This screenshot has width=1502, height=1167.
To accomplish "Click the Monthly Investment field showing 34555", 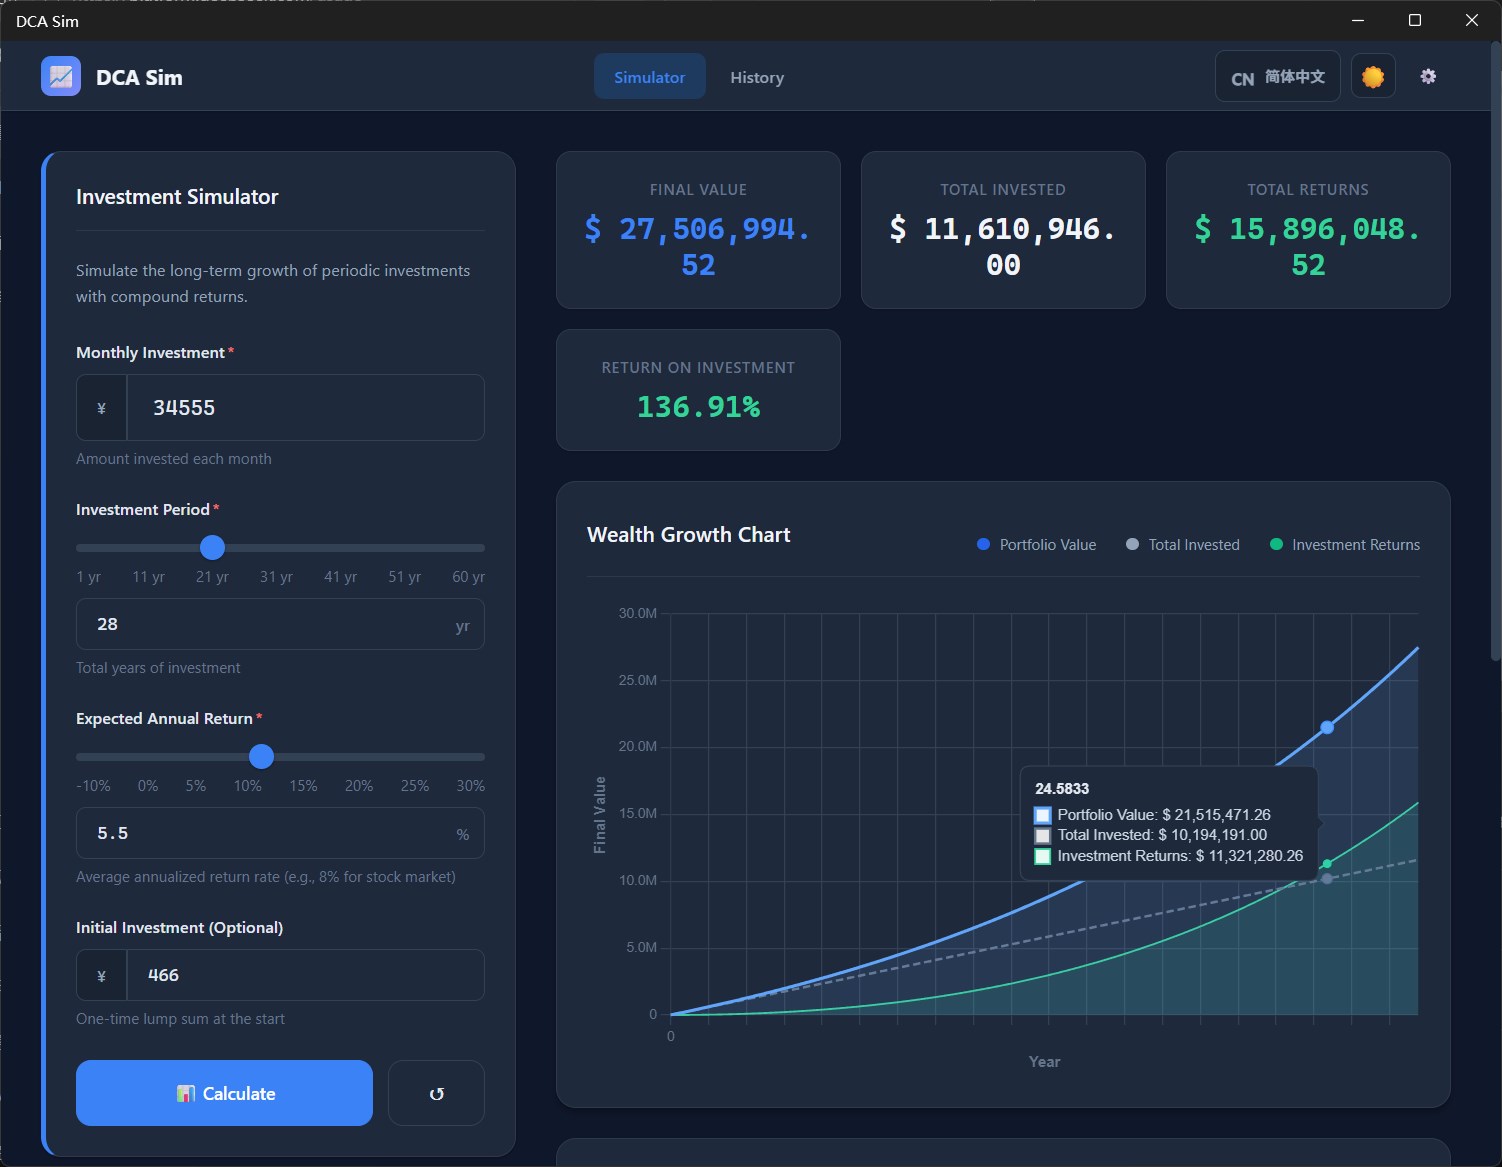I will [306, 408].
